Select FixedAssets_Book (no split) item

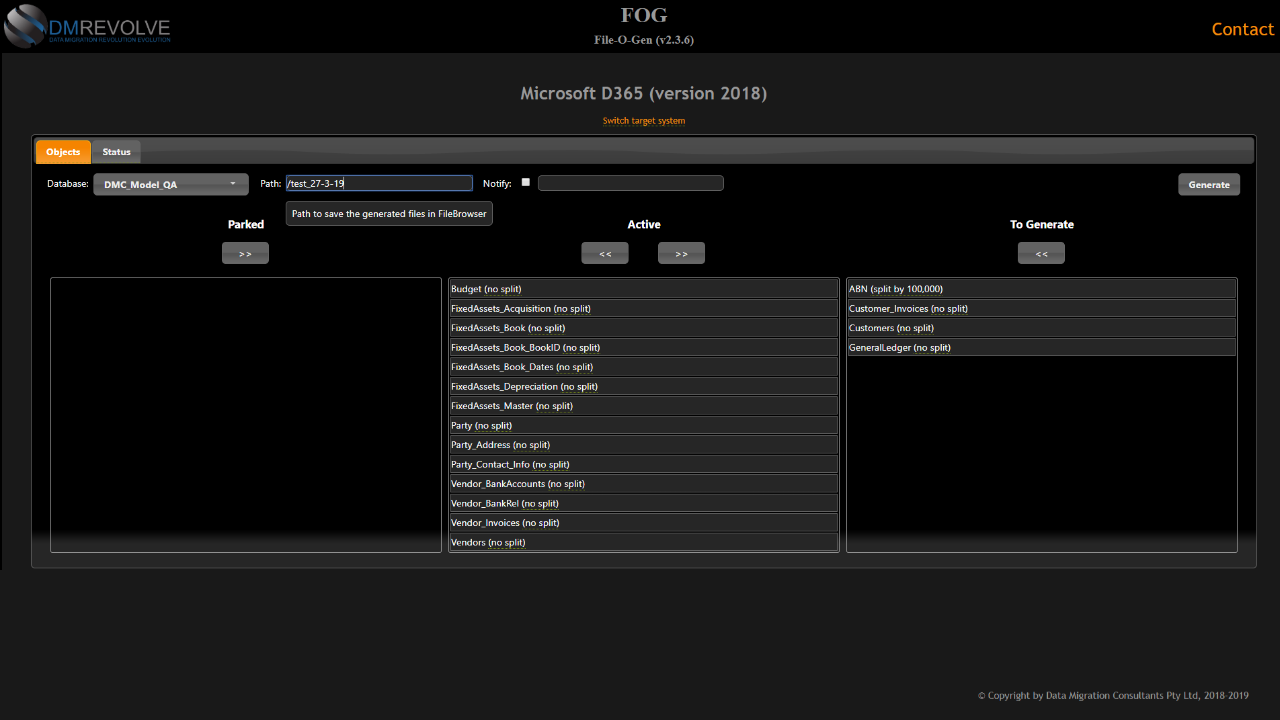click(x=643, y=328)
